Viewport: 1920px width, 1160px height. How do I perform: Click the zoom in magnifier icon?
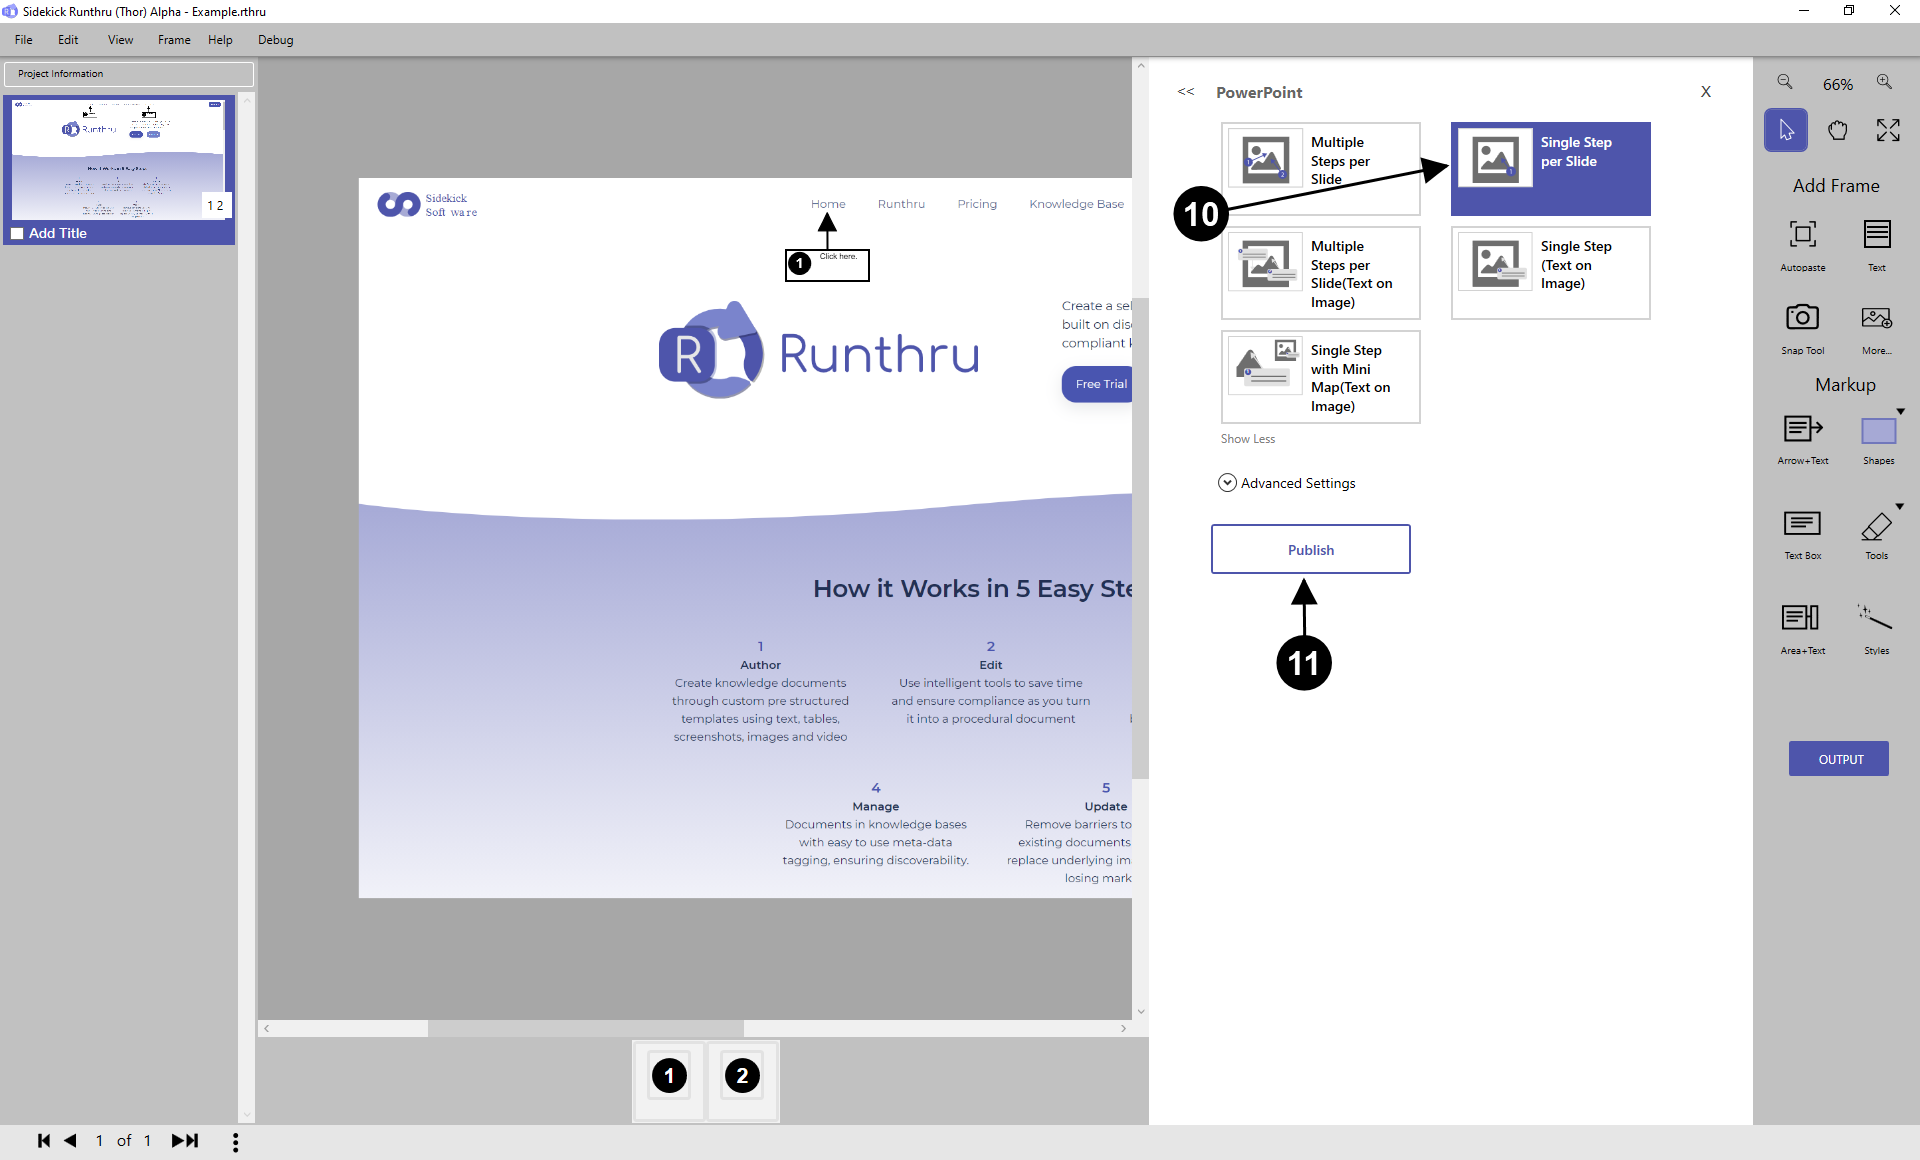pos(1884,83)
